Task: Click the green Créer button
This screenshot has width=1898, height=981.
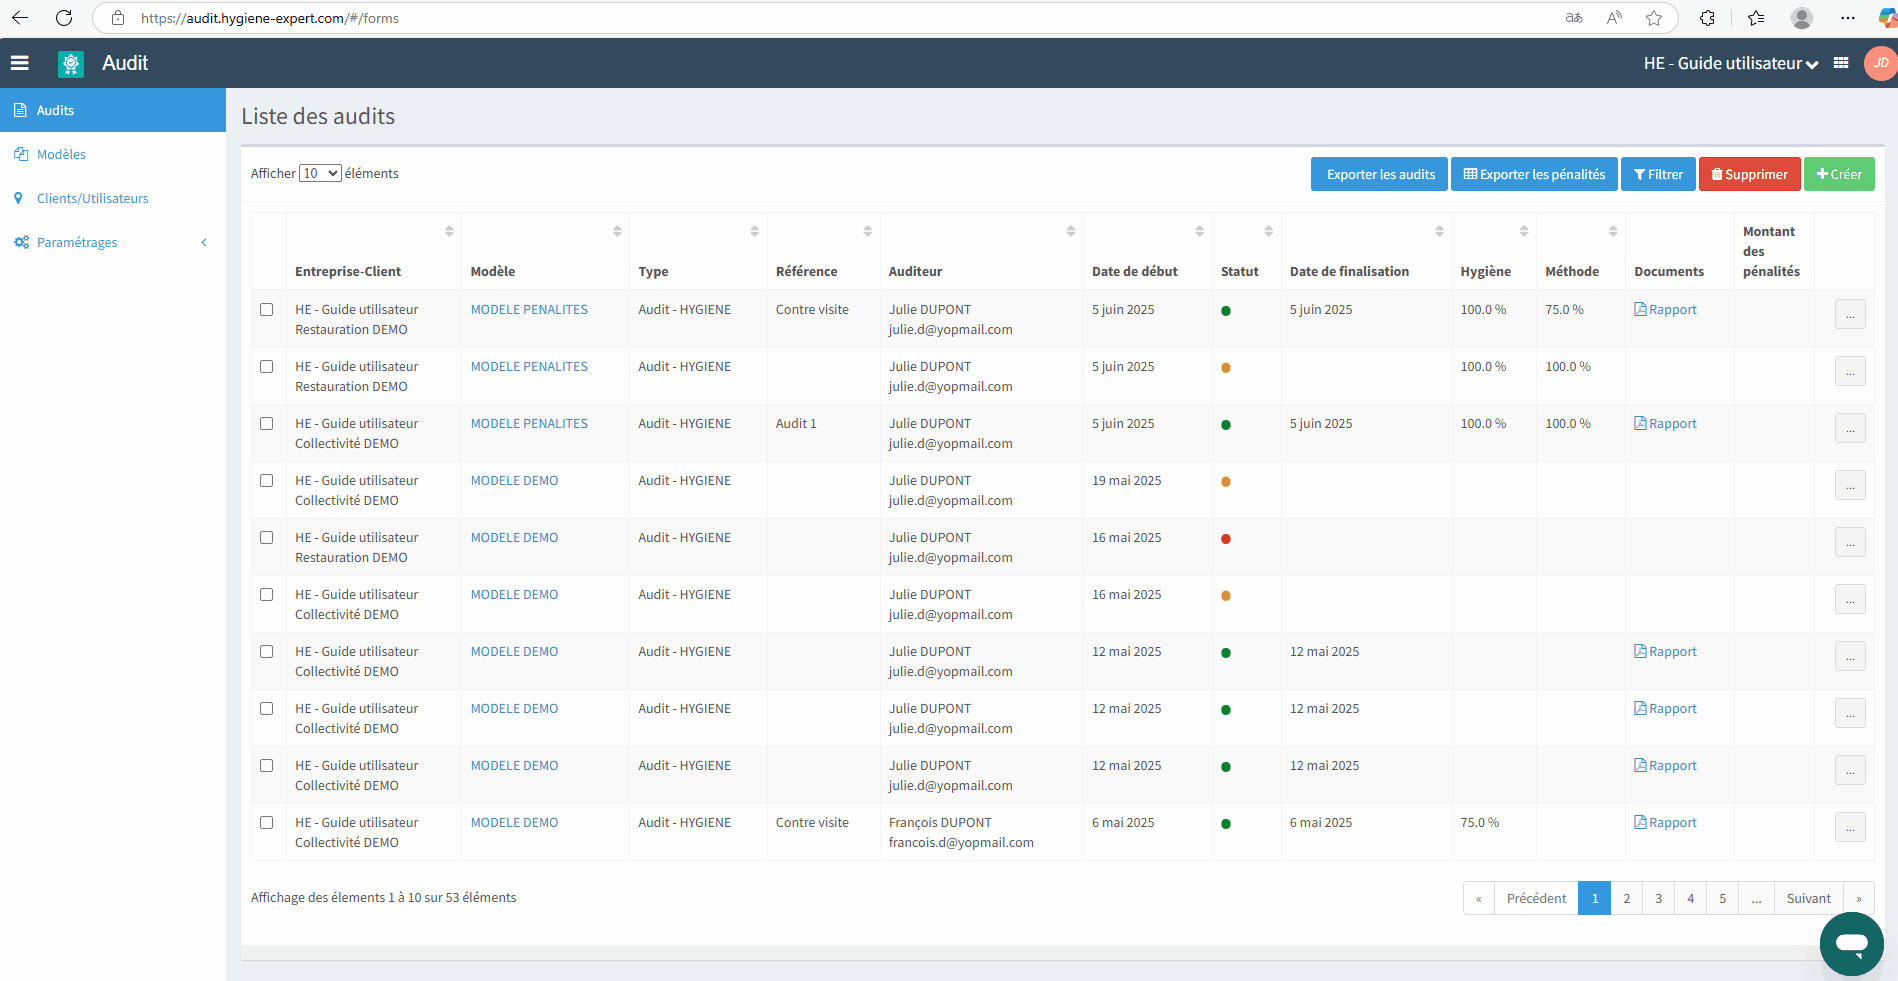Action: pyautogui.click(x=1839, y=174)
